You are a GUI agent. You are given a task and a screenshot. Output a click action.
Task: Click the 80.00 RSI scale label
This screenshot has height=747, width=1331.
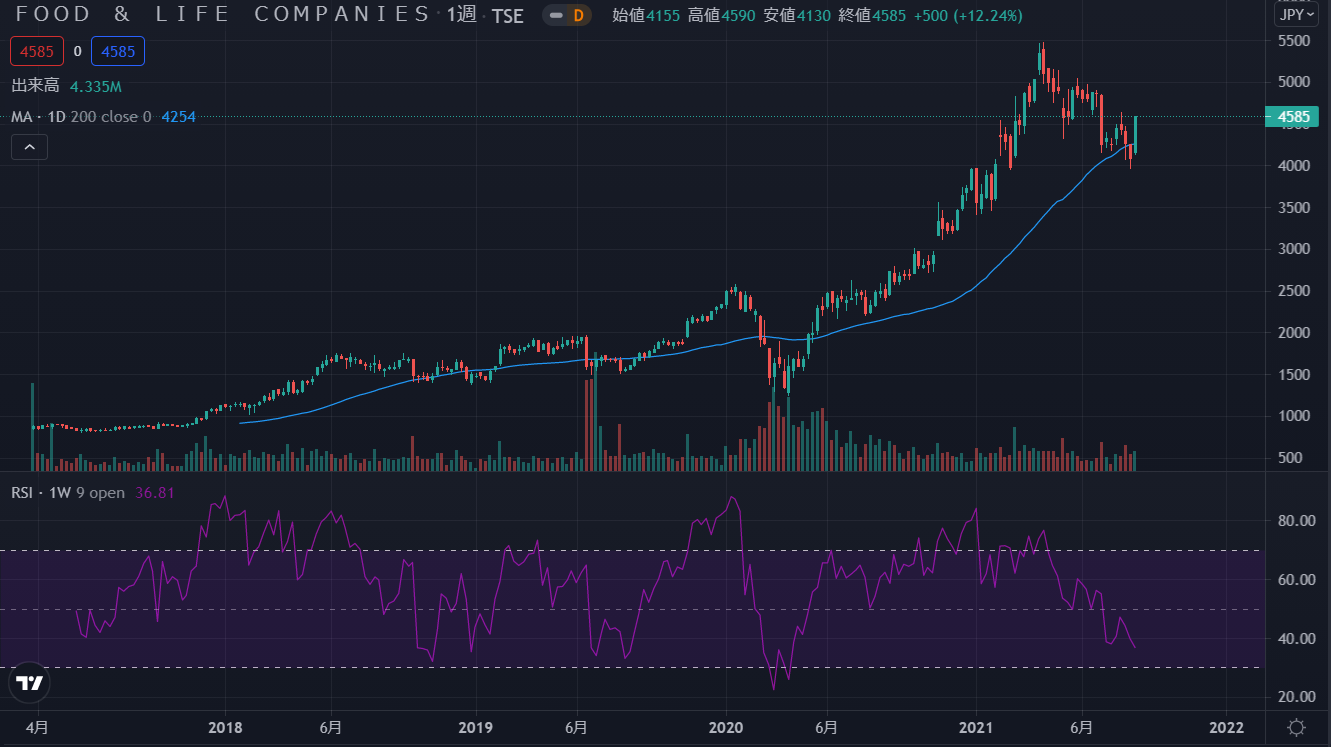coord(1295,521)
